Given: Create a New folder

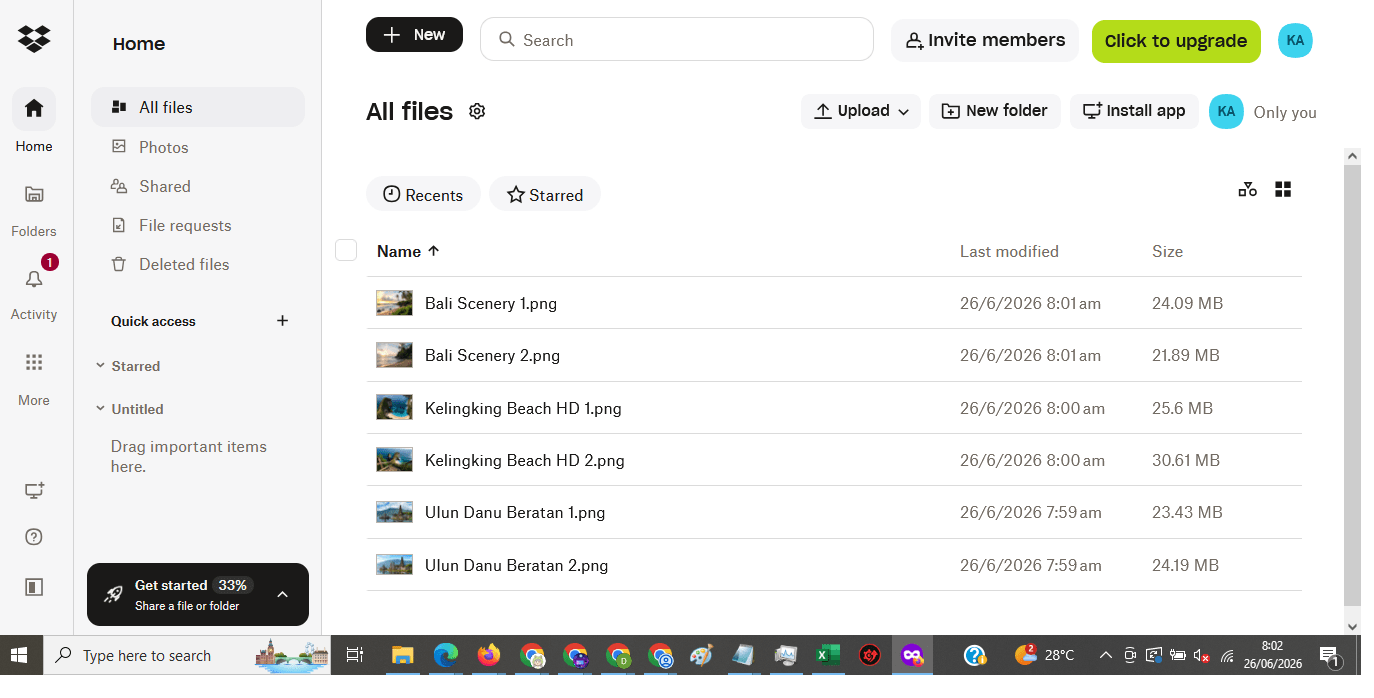Looking at the screenshot, I should coord(995,111).
